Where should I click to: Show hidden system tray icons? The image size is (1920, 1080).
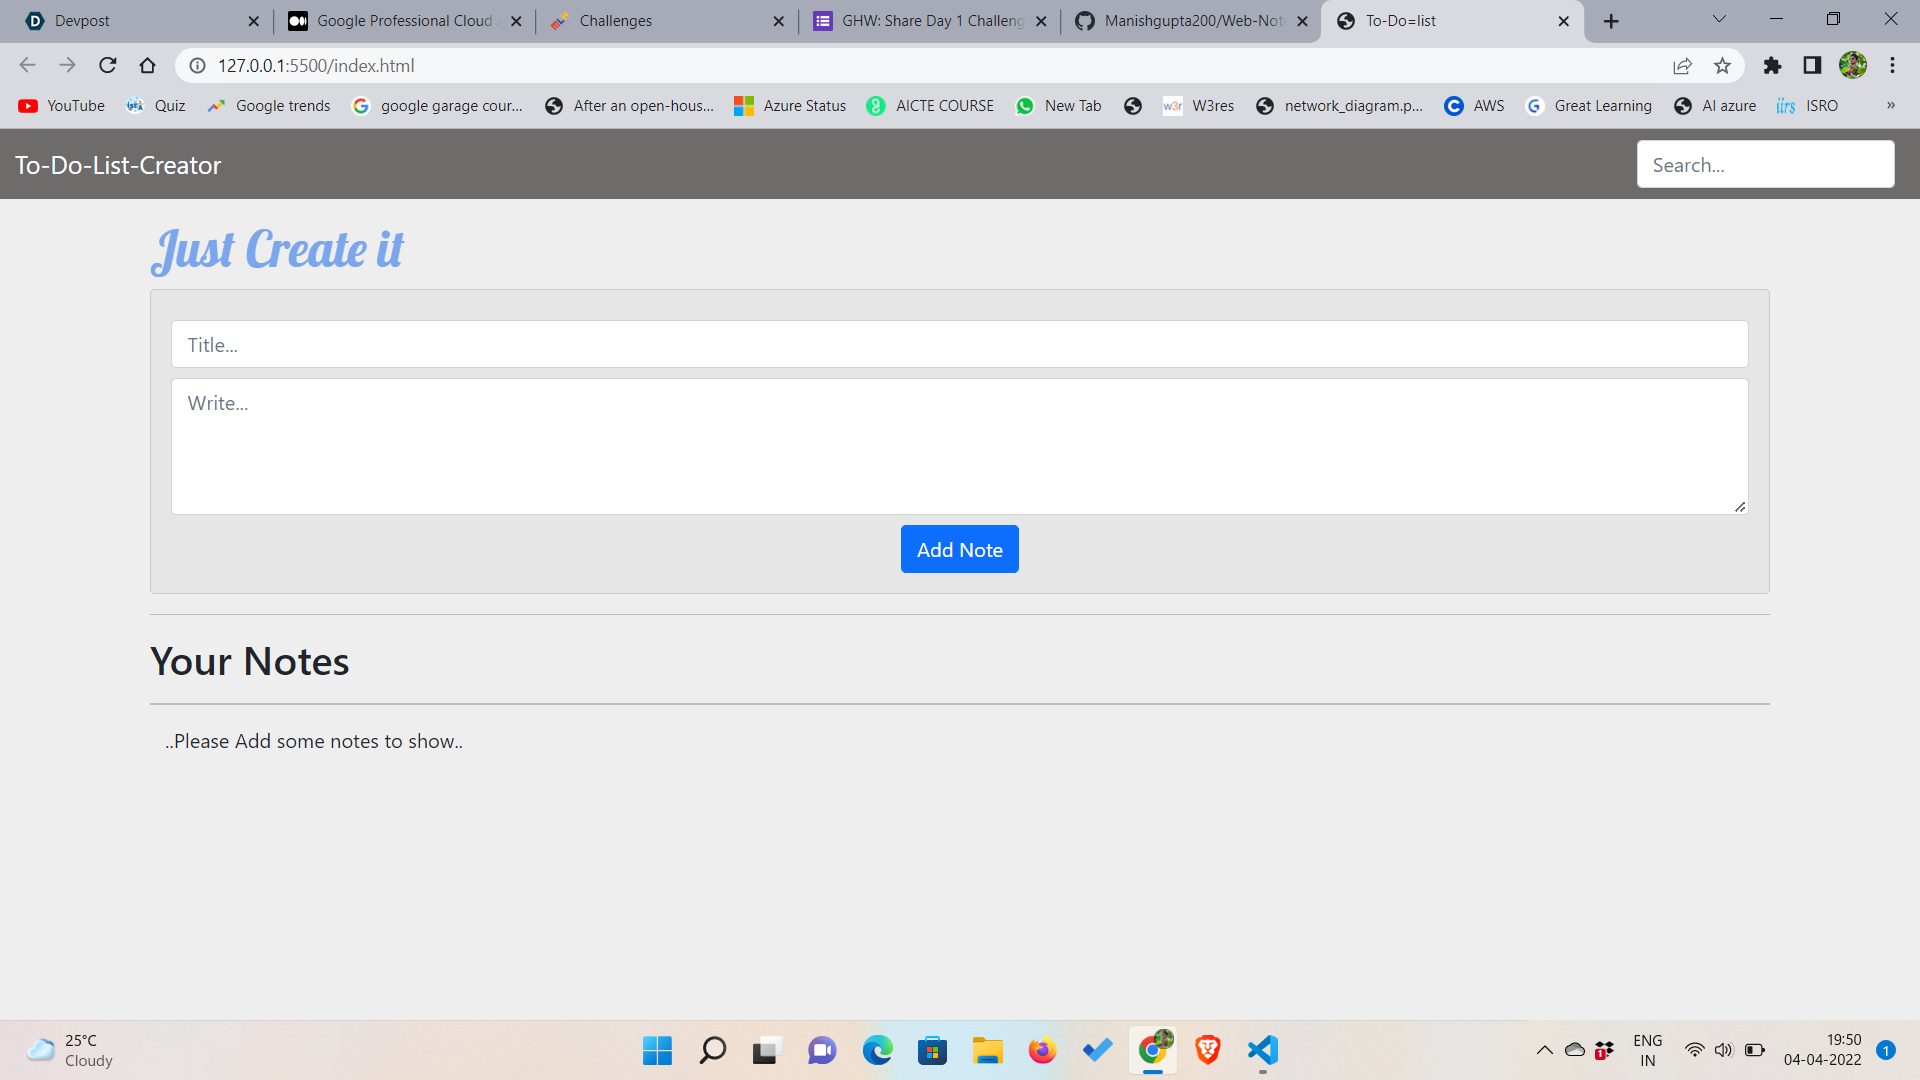1544,1050
